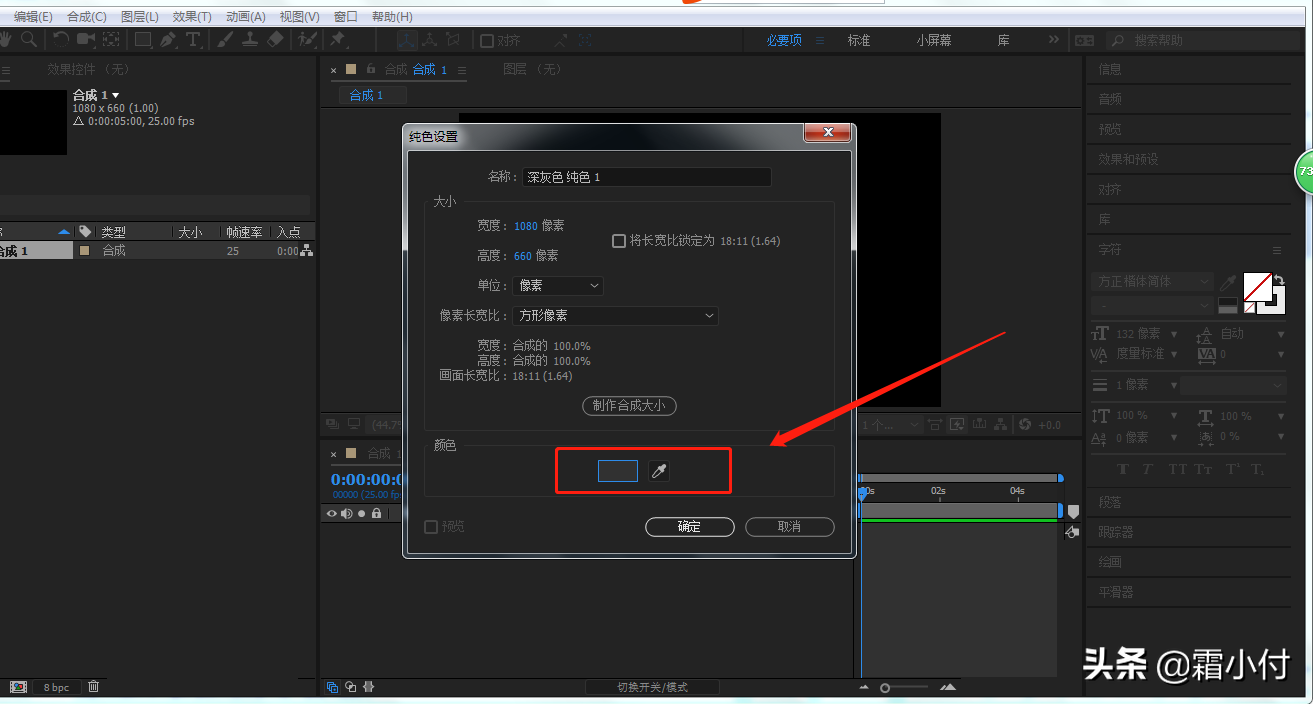Expand the 像素长宽比 pixel aspect ratio dropdown
Image resolution: width=1313 pixels, height=704 pixels.
point(615,316)
